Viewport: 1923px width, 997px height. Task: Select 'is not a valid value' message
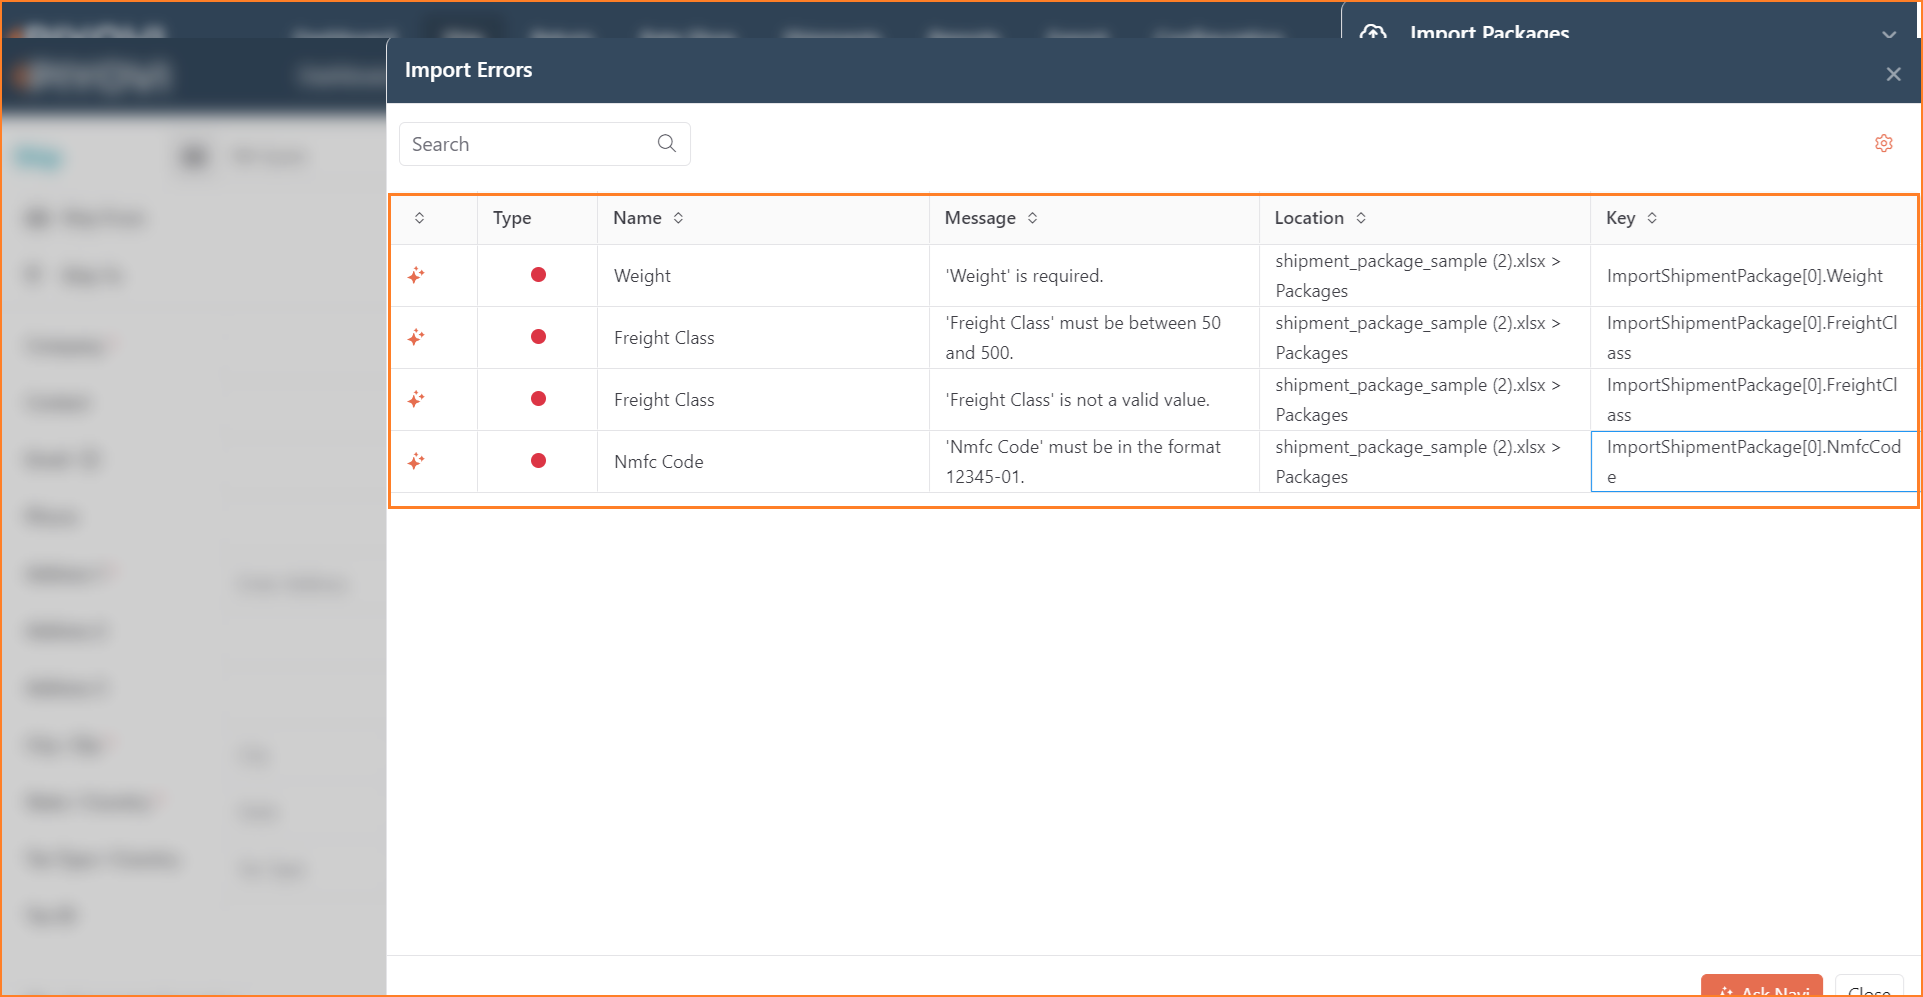[x=1094, y=400]
